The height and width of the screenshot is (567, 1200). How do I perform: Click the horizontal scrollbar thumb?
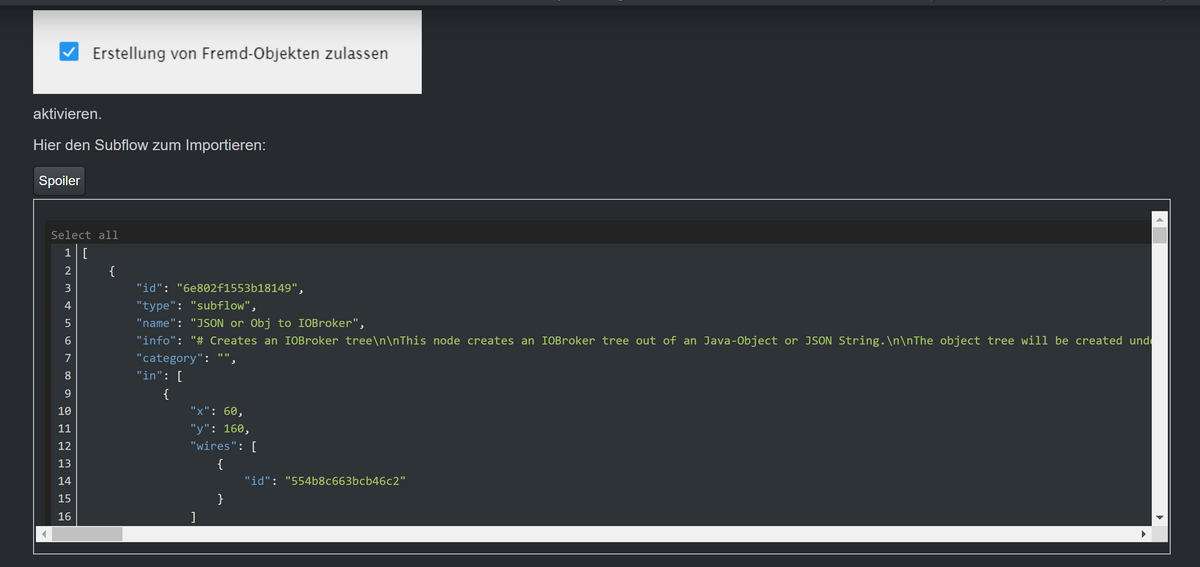(87, 534)
